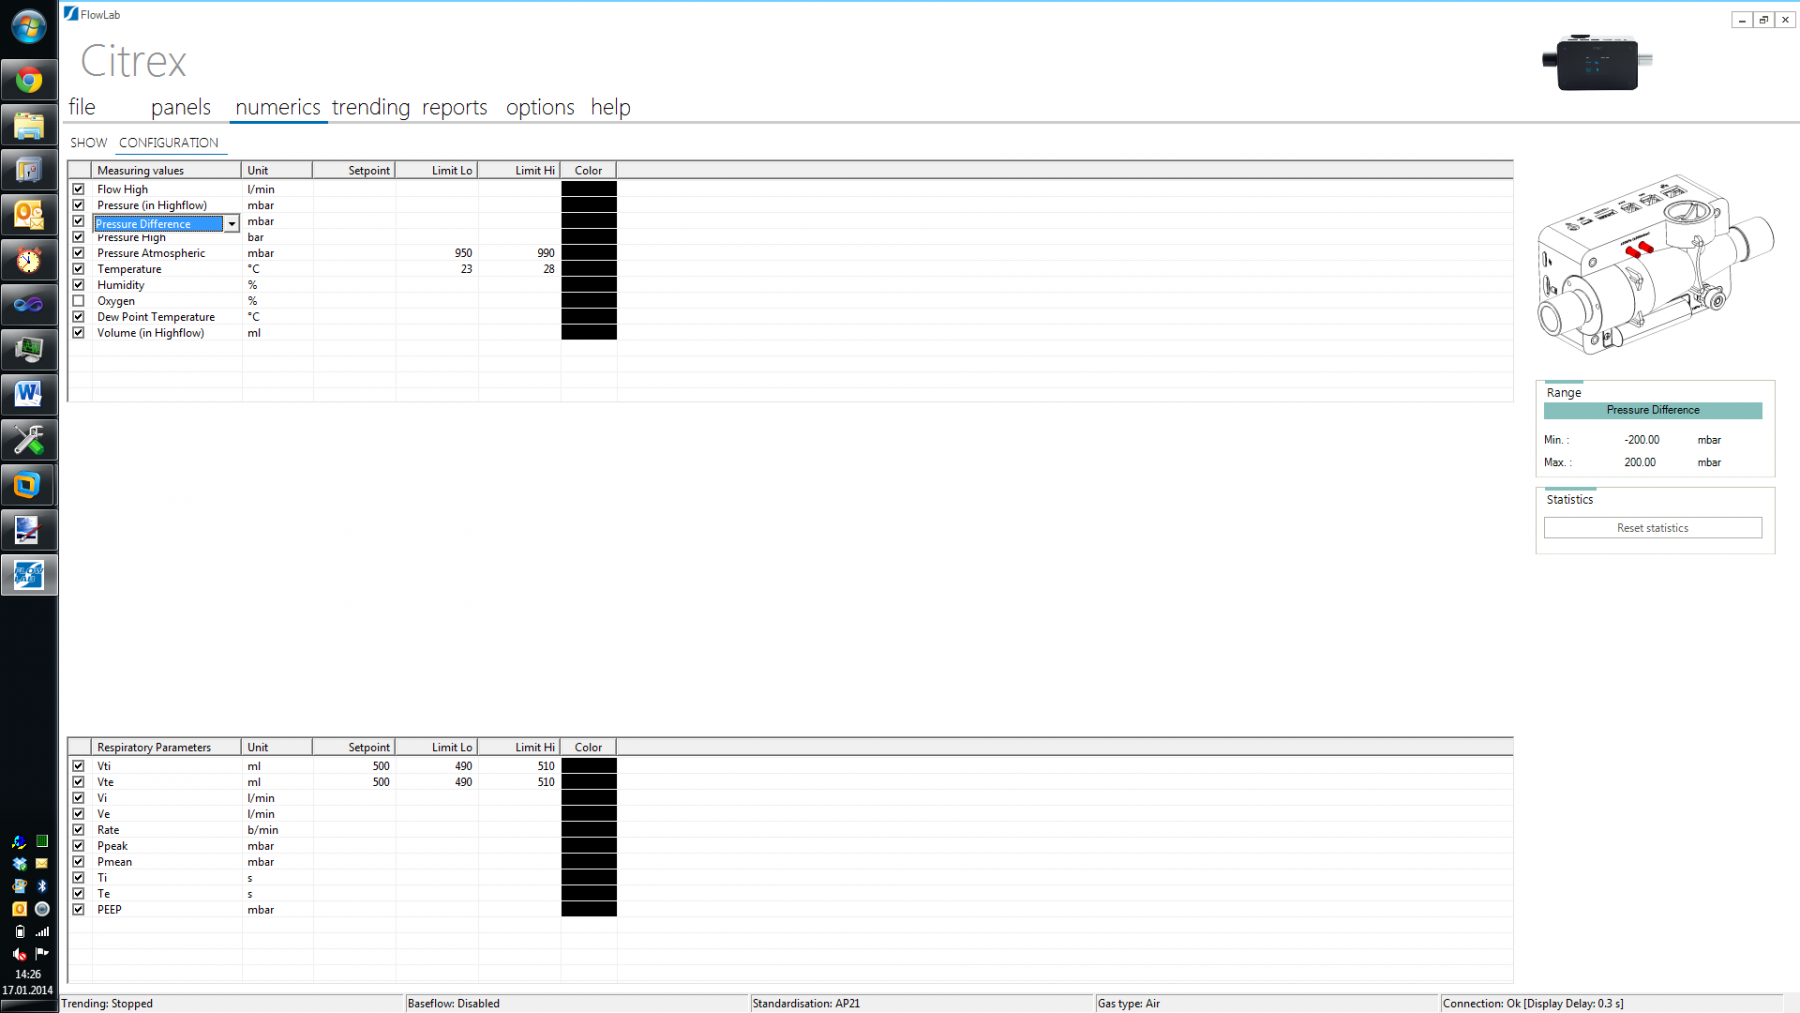Unmute the volume via the tray speaker icon
Screen dimensions: 1800x1013
click(x=18, y=954)
